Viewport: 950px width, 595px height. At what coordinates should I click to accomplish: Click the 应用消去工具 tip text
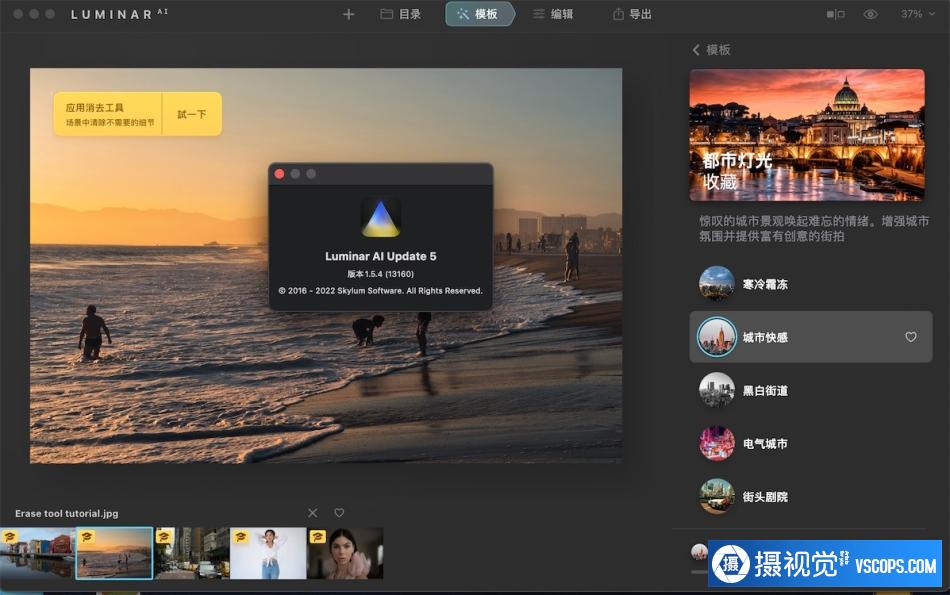pyautogui.click(x=95, y=107)
